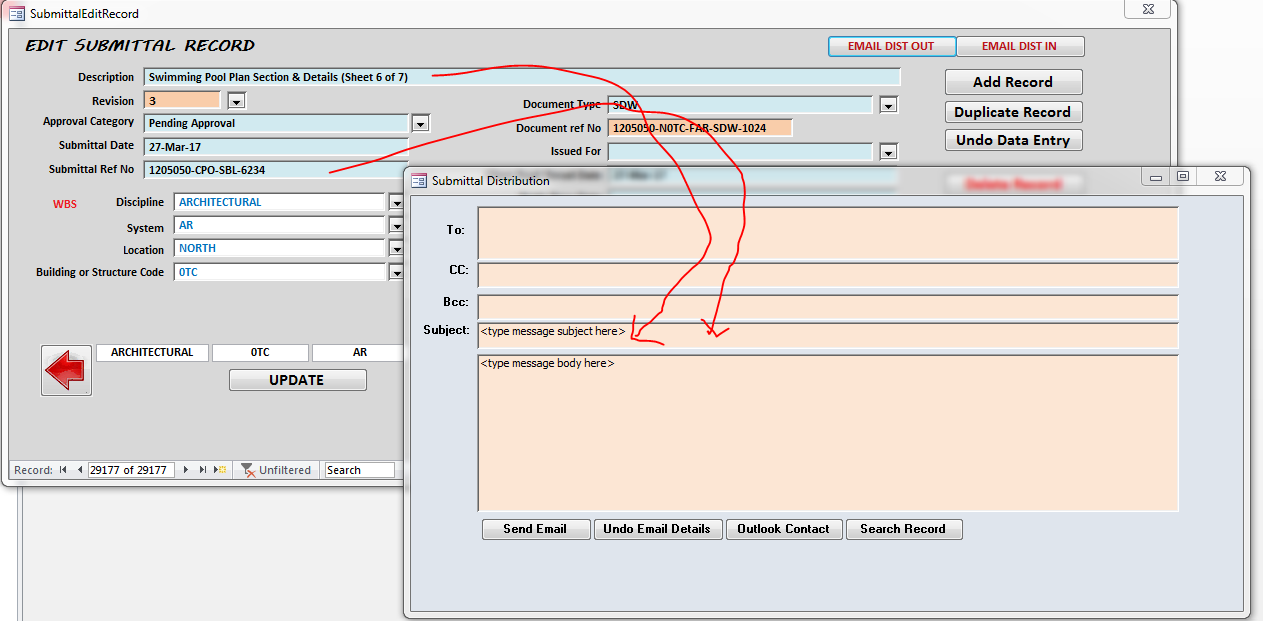Click the Undo Email Details button

(657, 529)
